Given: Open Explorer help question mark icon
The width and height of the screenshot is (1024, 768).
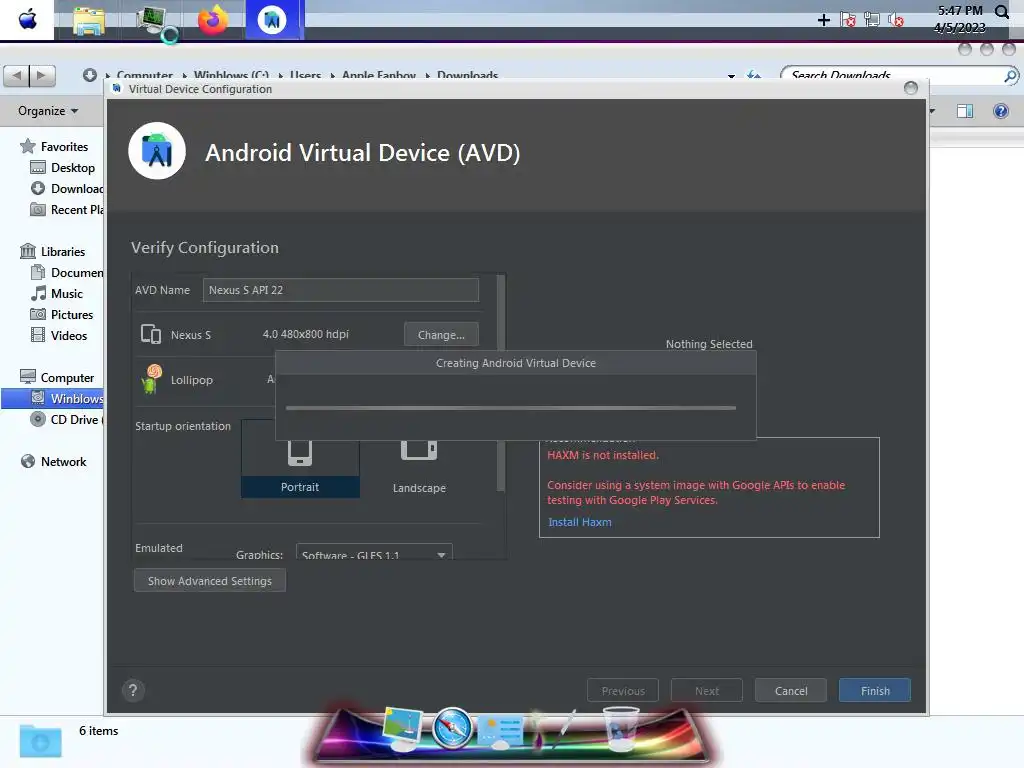Looking at the screenshot, I should [x=1000, y=111].
